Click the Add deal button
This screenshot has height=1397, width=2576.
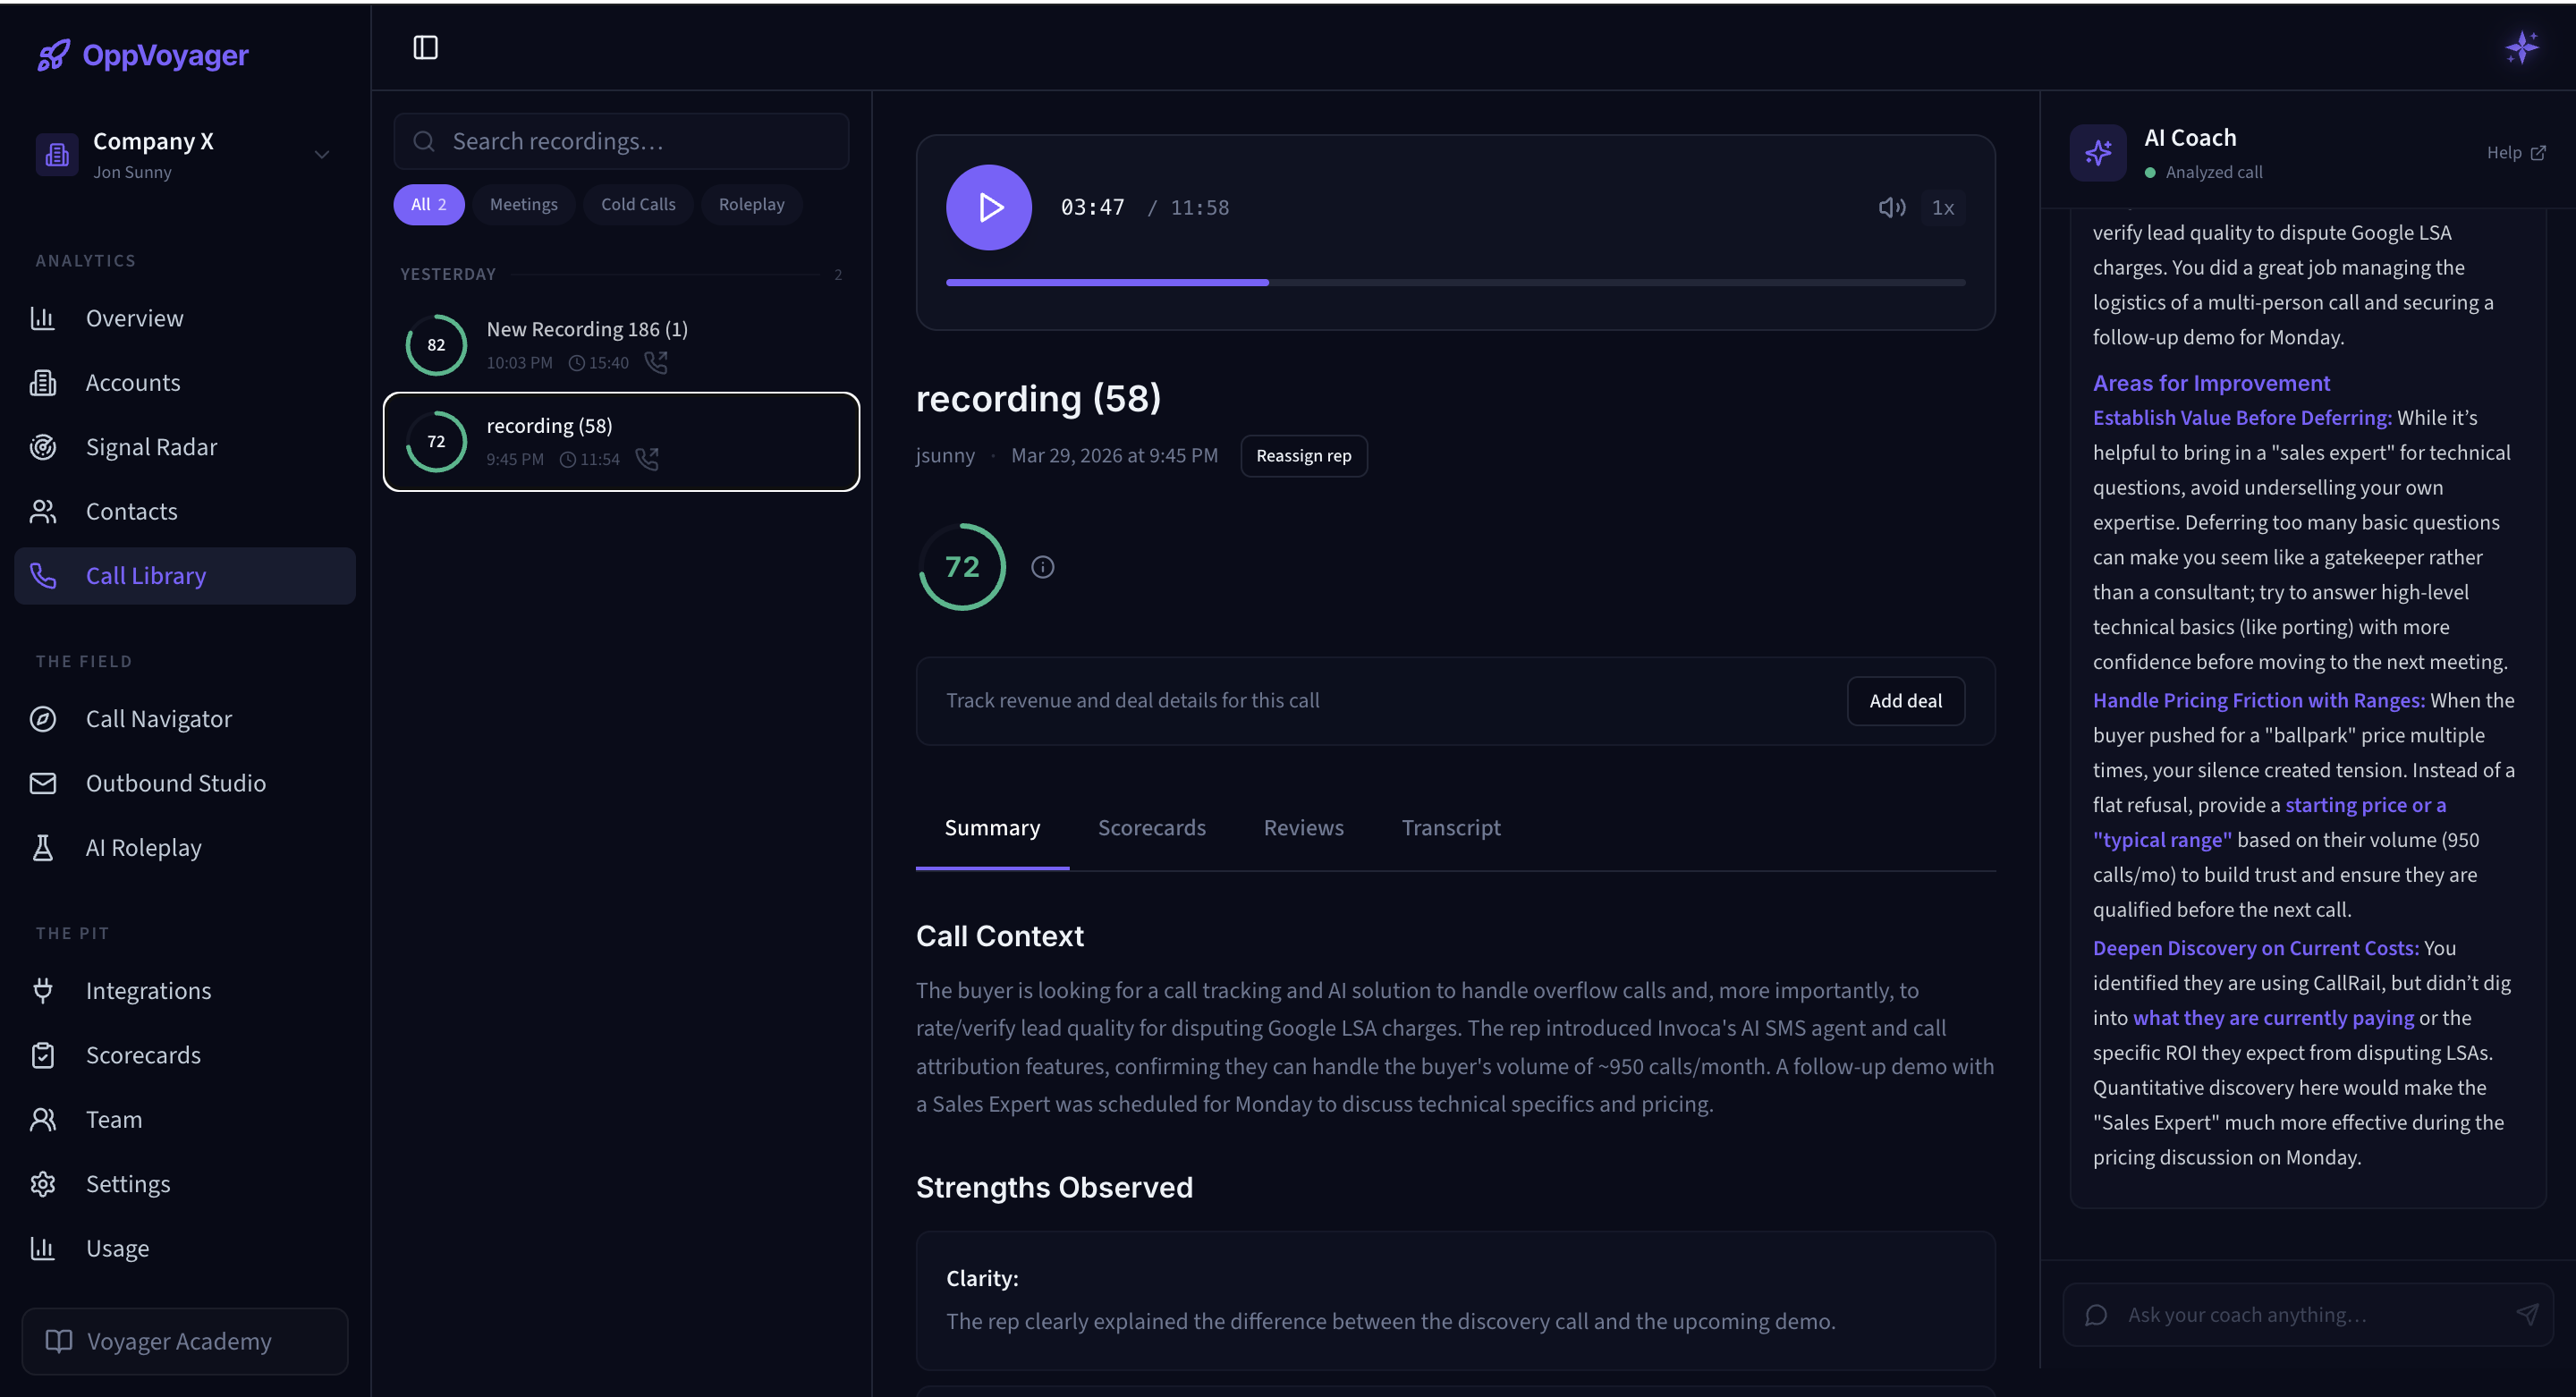pos(1905,701)
